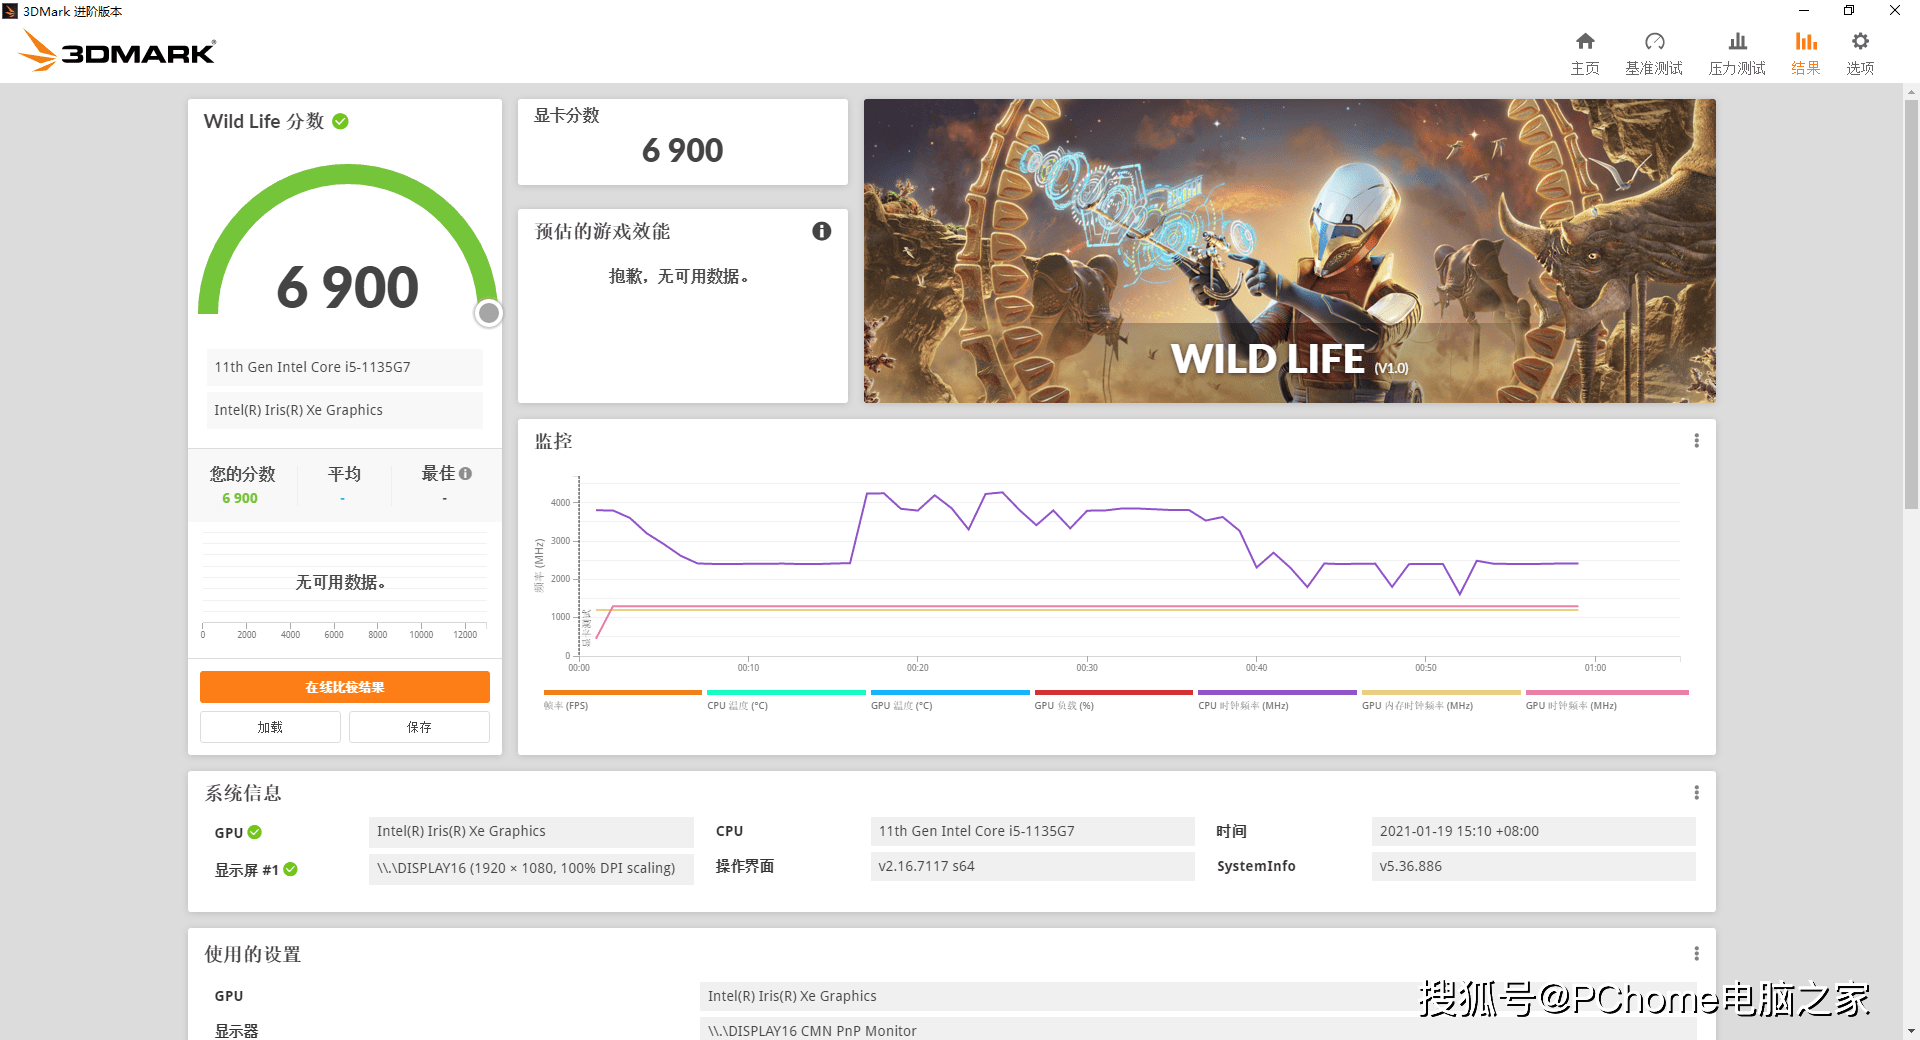The image size is (1920, 1040).
Task: Toggle the CPU 温度 (°C) legend series
Action: click(786, 699)
